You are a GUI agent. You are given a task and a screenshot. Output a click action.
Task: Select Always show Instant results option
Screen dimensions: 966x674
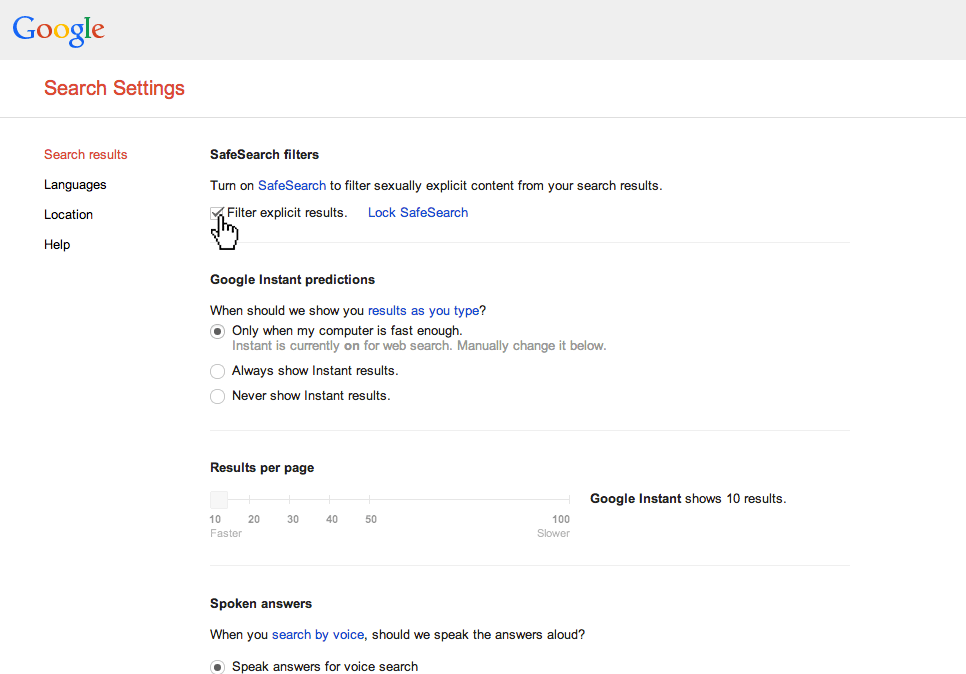coord(217,371)
